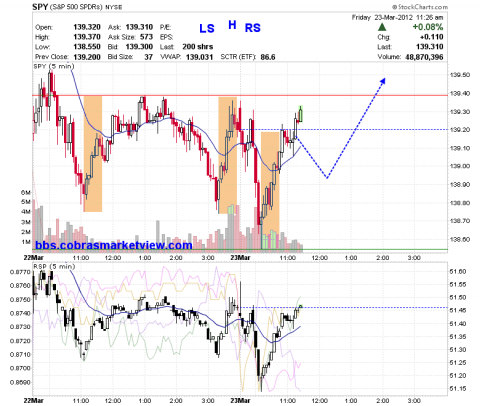
Task: Click the 6M volume axis label
Action: tap(26, 192)
